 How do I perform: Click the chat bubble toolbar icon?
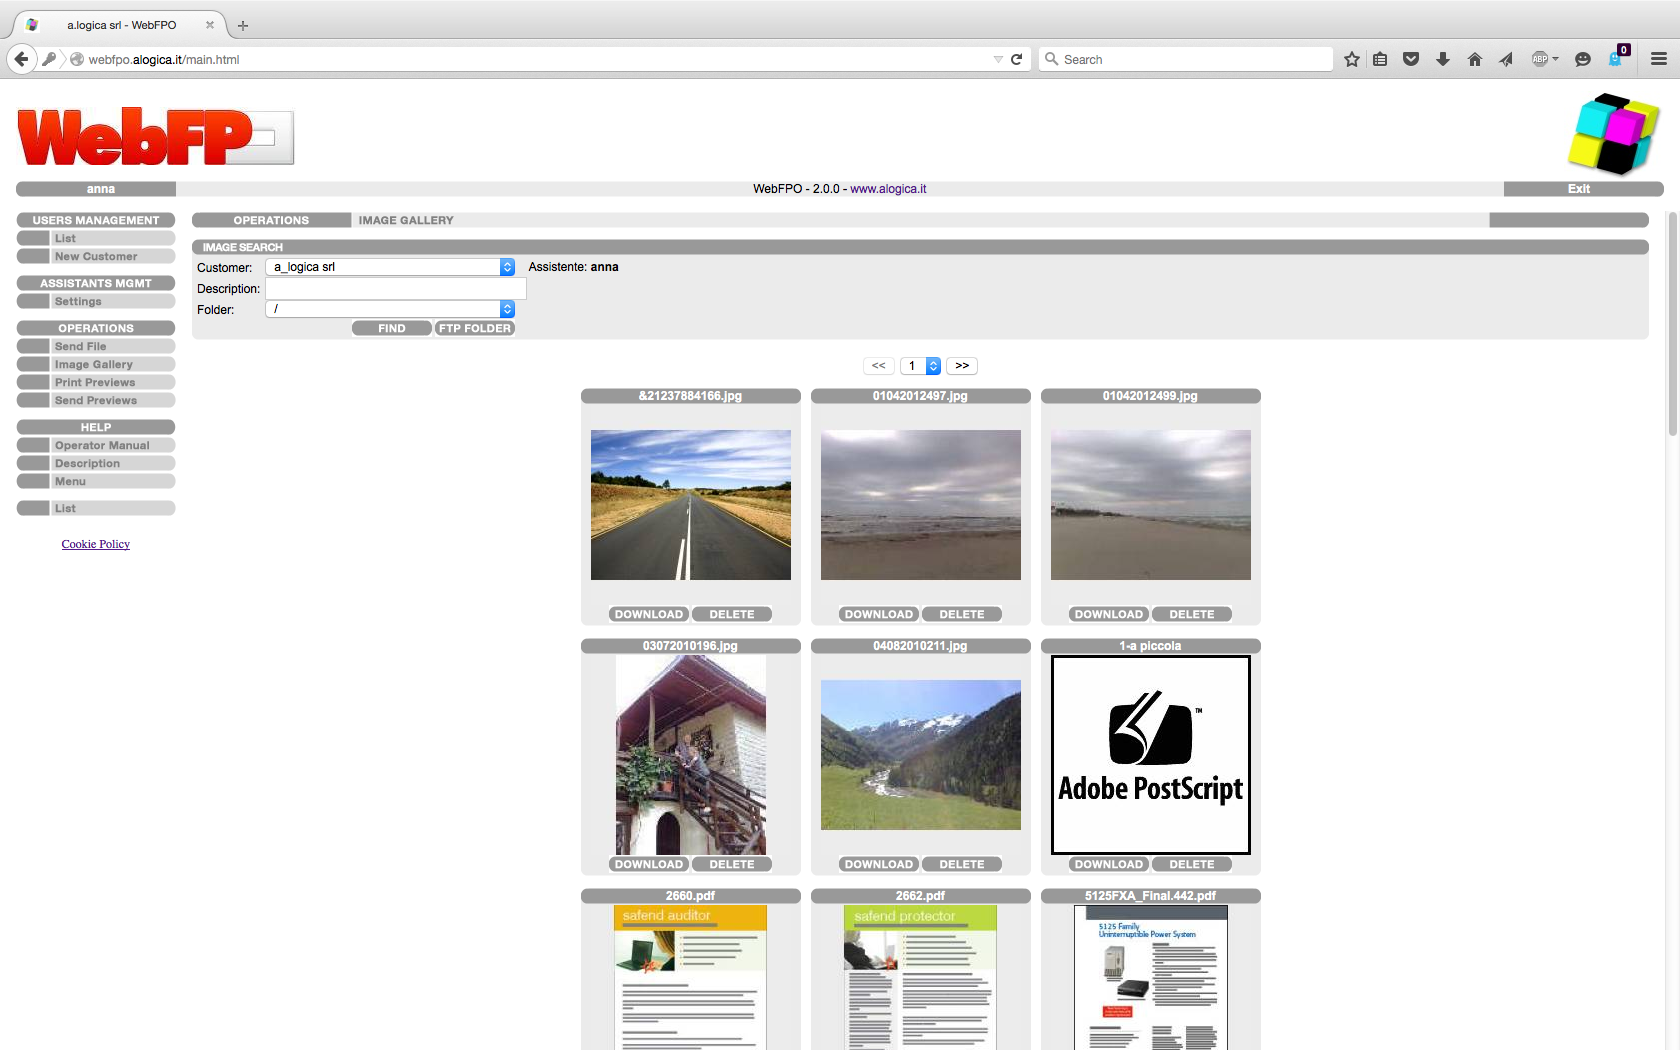pos(1582,59)
